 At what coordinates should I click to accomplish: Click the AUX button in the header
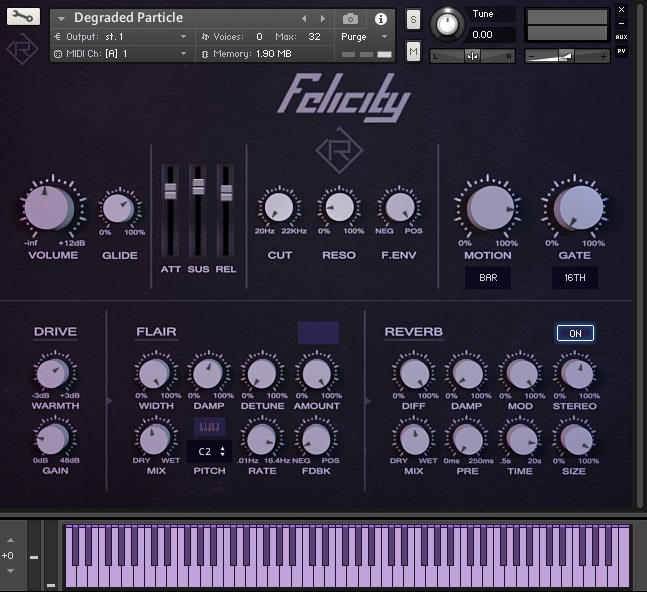tap(621, 37)
